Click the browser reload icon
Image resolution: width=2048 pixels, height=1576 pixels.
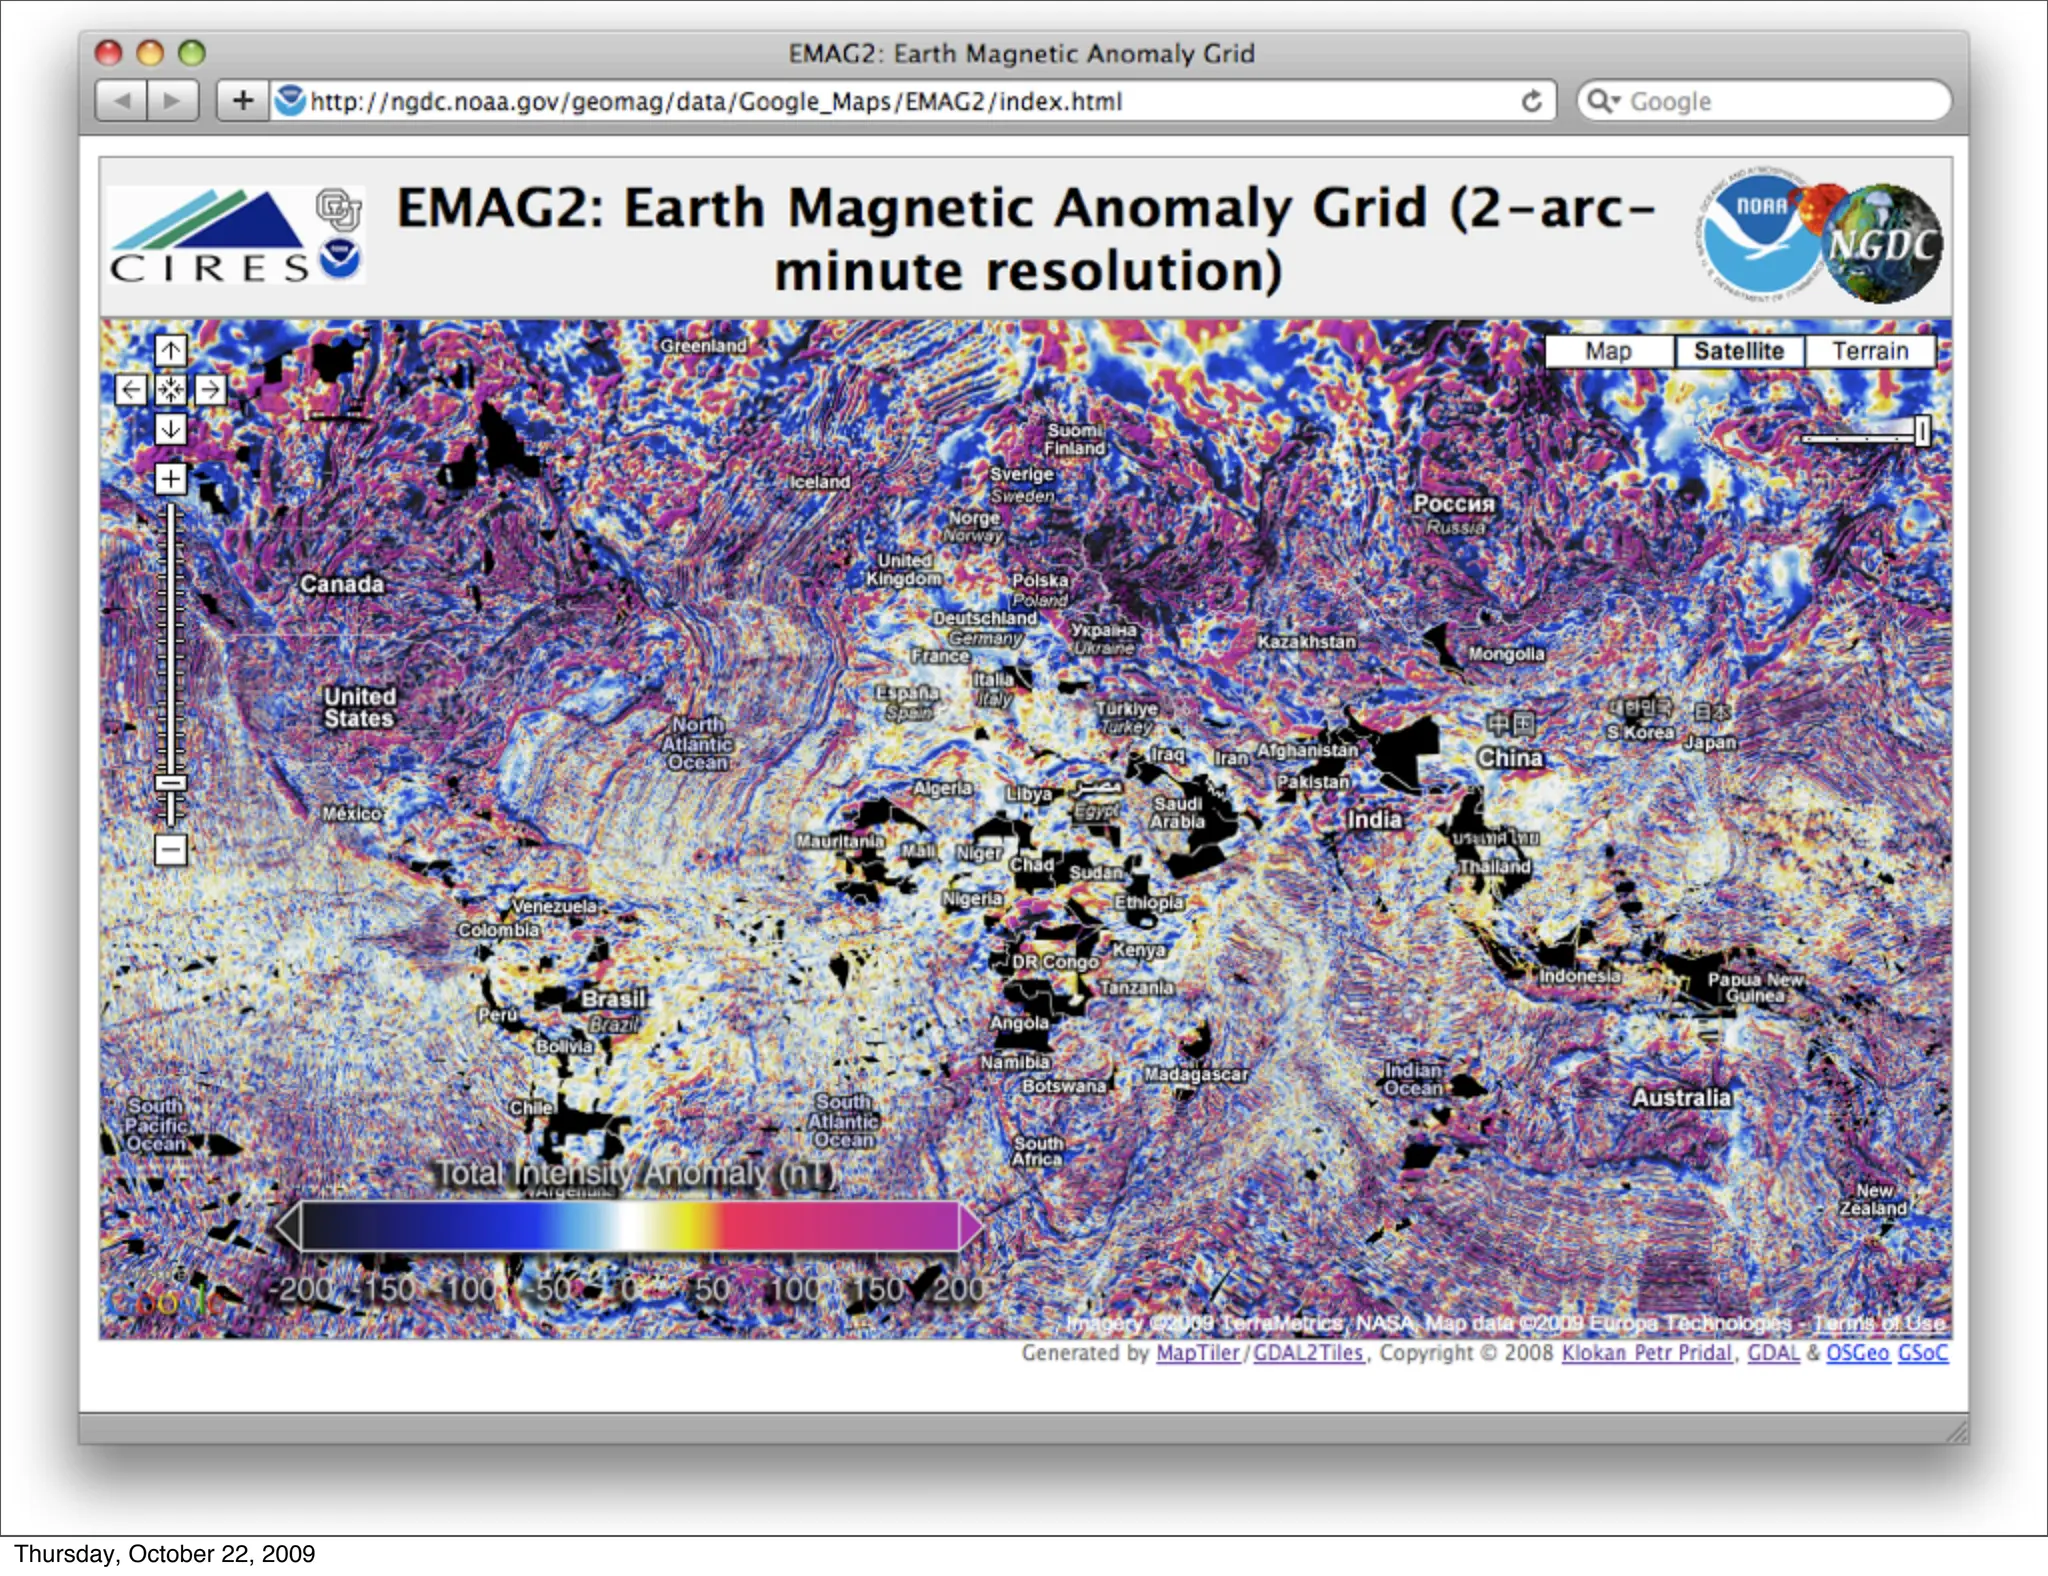(x=1531, y=101)
